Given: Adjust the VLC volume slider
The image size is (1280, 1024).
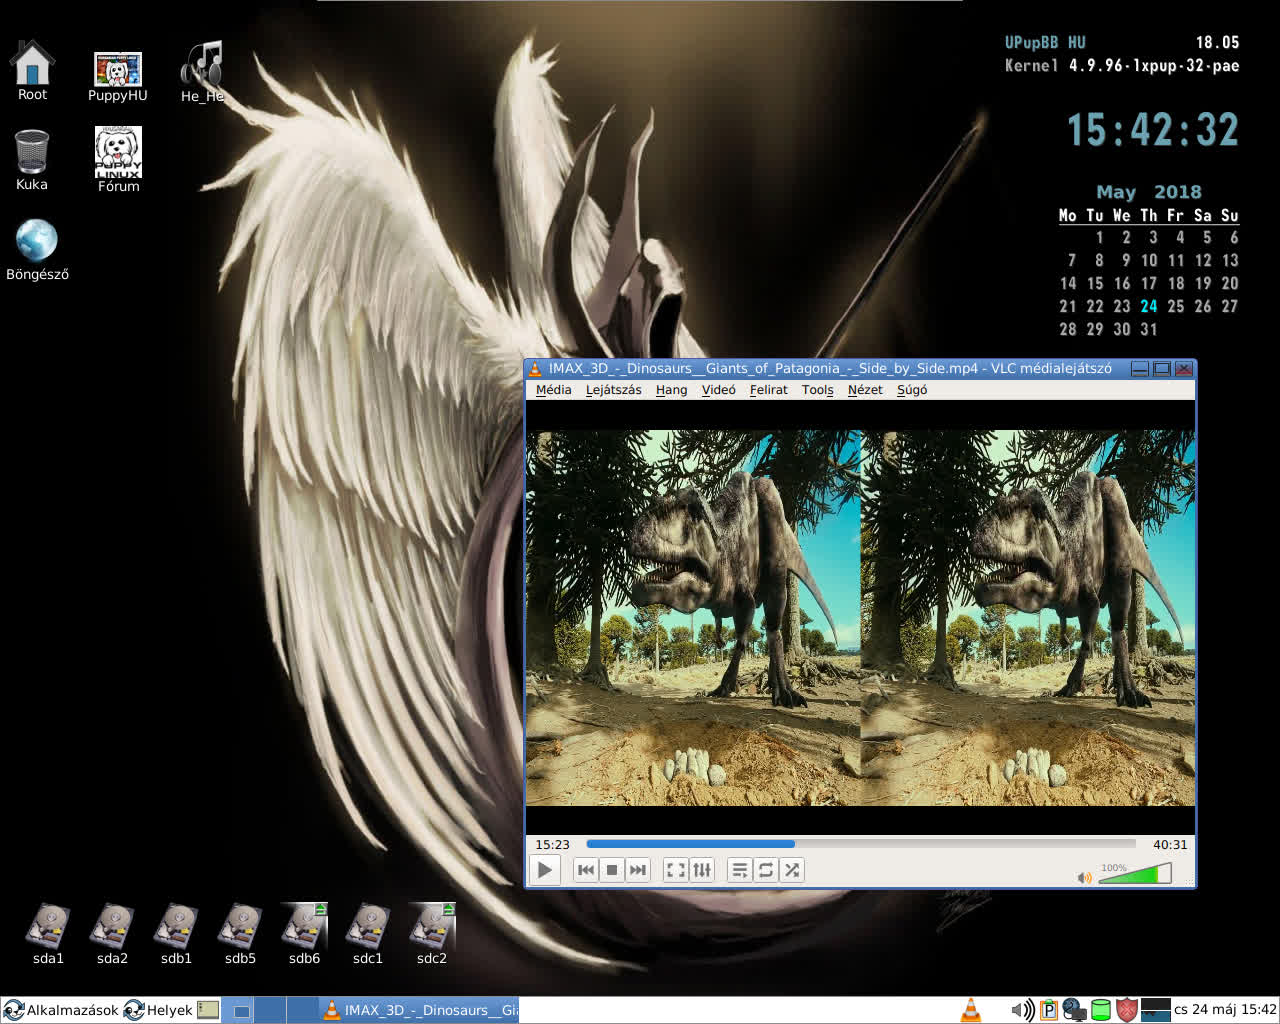Looking at the screenshot, I should click(x=1135, y=874).
